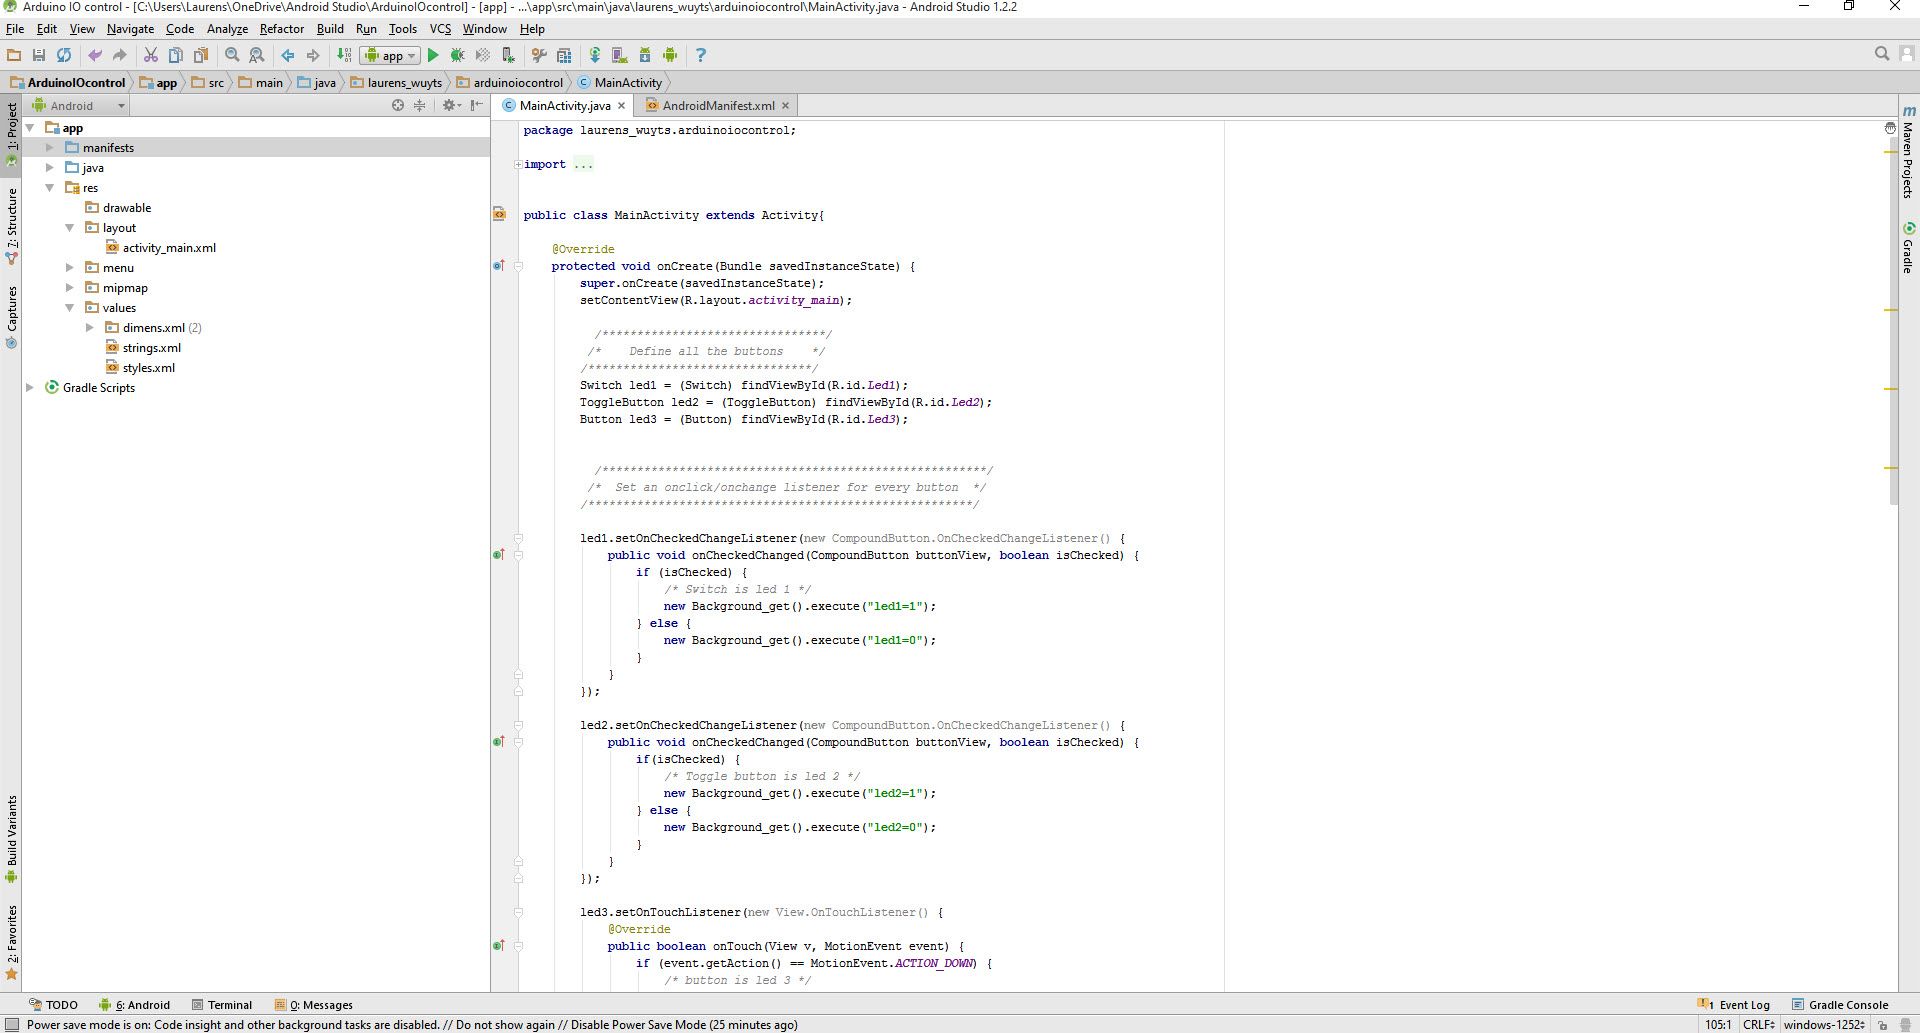1920x1033 pixels.
Task: Switch to AndroidManifest.xml tab
Action: (x=717, y=105)
